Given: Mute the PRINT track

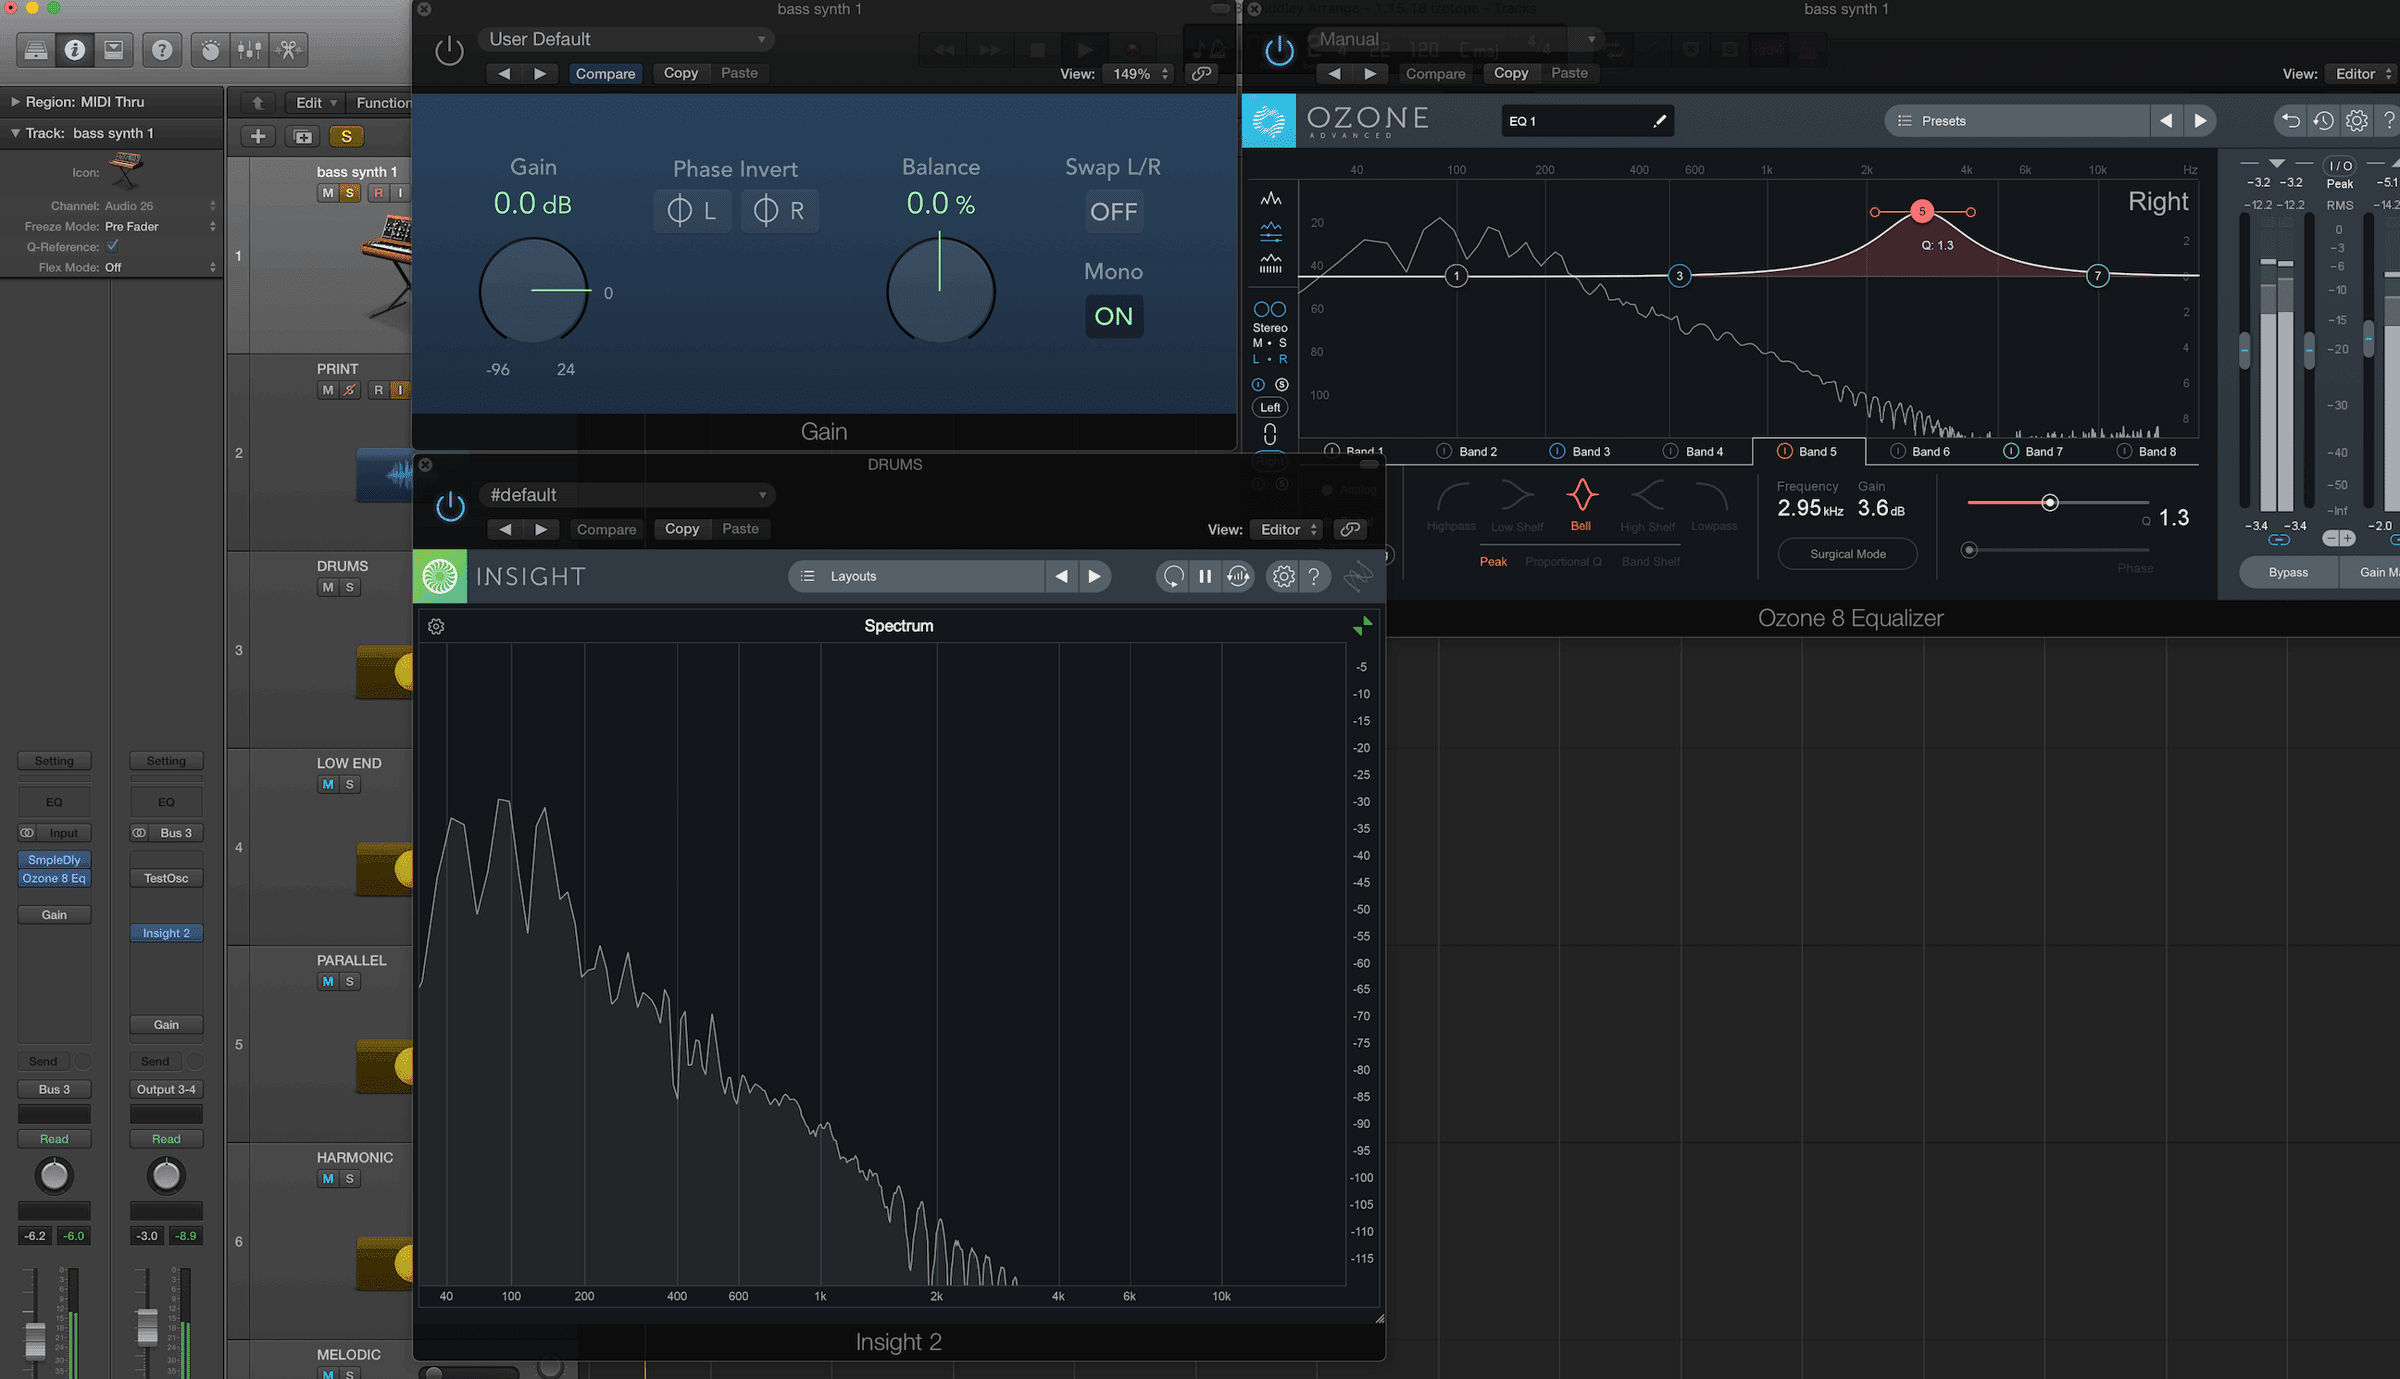Looking at the screenshot, I should 327,390.
